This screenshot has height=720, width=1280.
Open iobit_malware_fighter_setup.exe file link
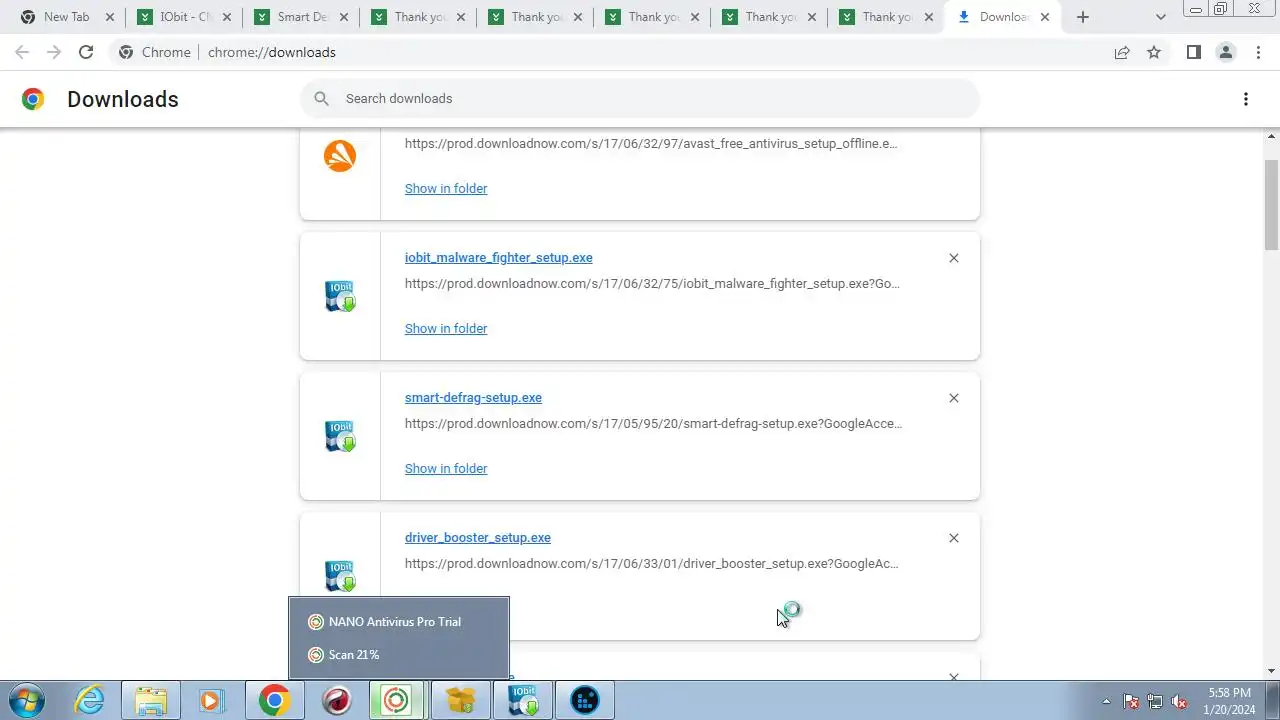(x=499, y=257)
